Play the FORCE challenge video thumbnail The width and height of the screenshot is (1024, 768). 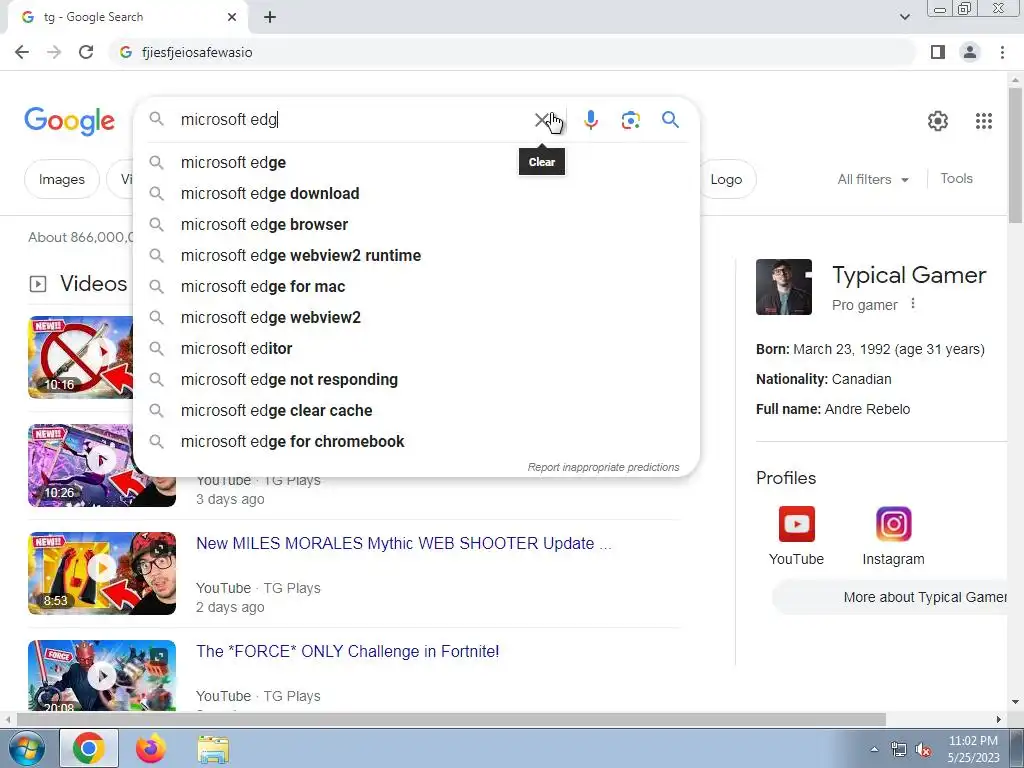point(102,675)
